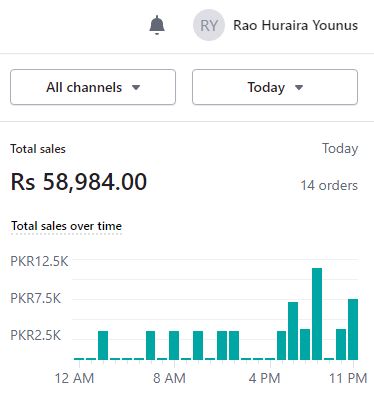Click the 11 PM axis label
Viewport: 374px width, 412px height.
tap(348, 378)
